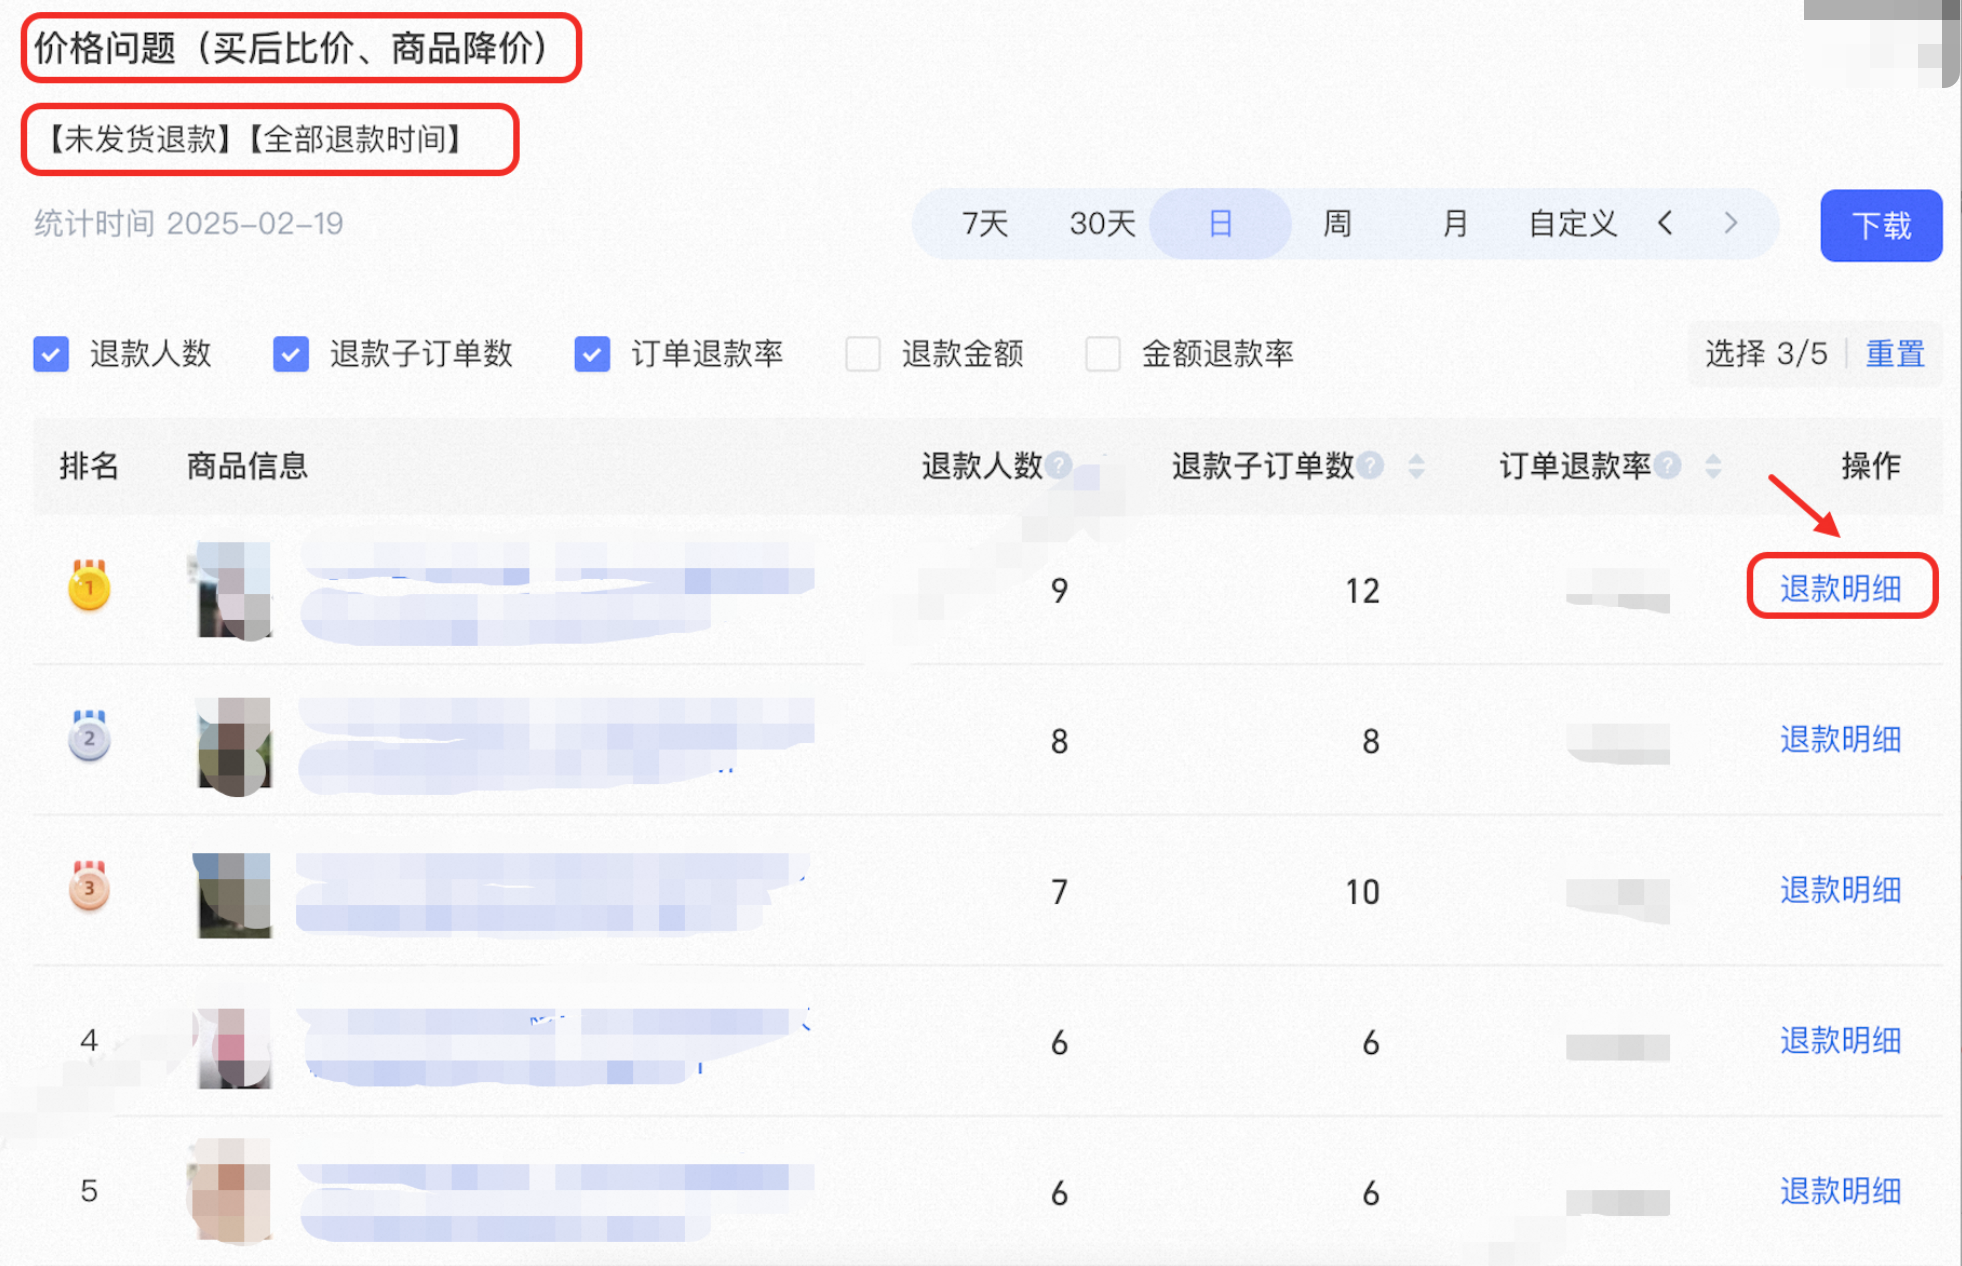
Task: Click the 商品信息 column header
Action: click(247, 466)
